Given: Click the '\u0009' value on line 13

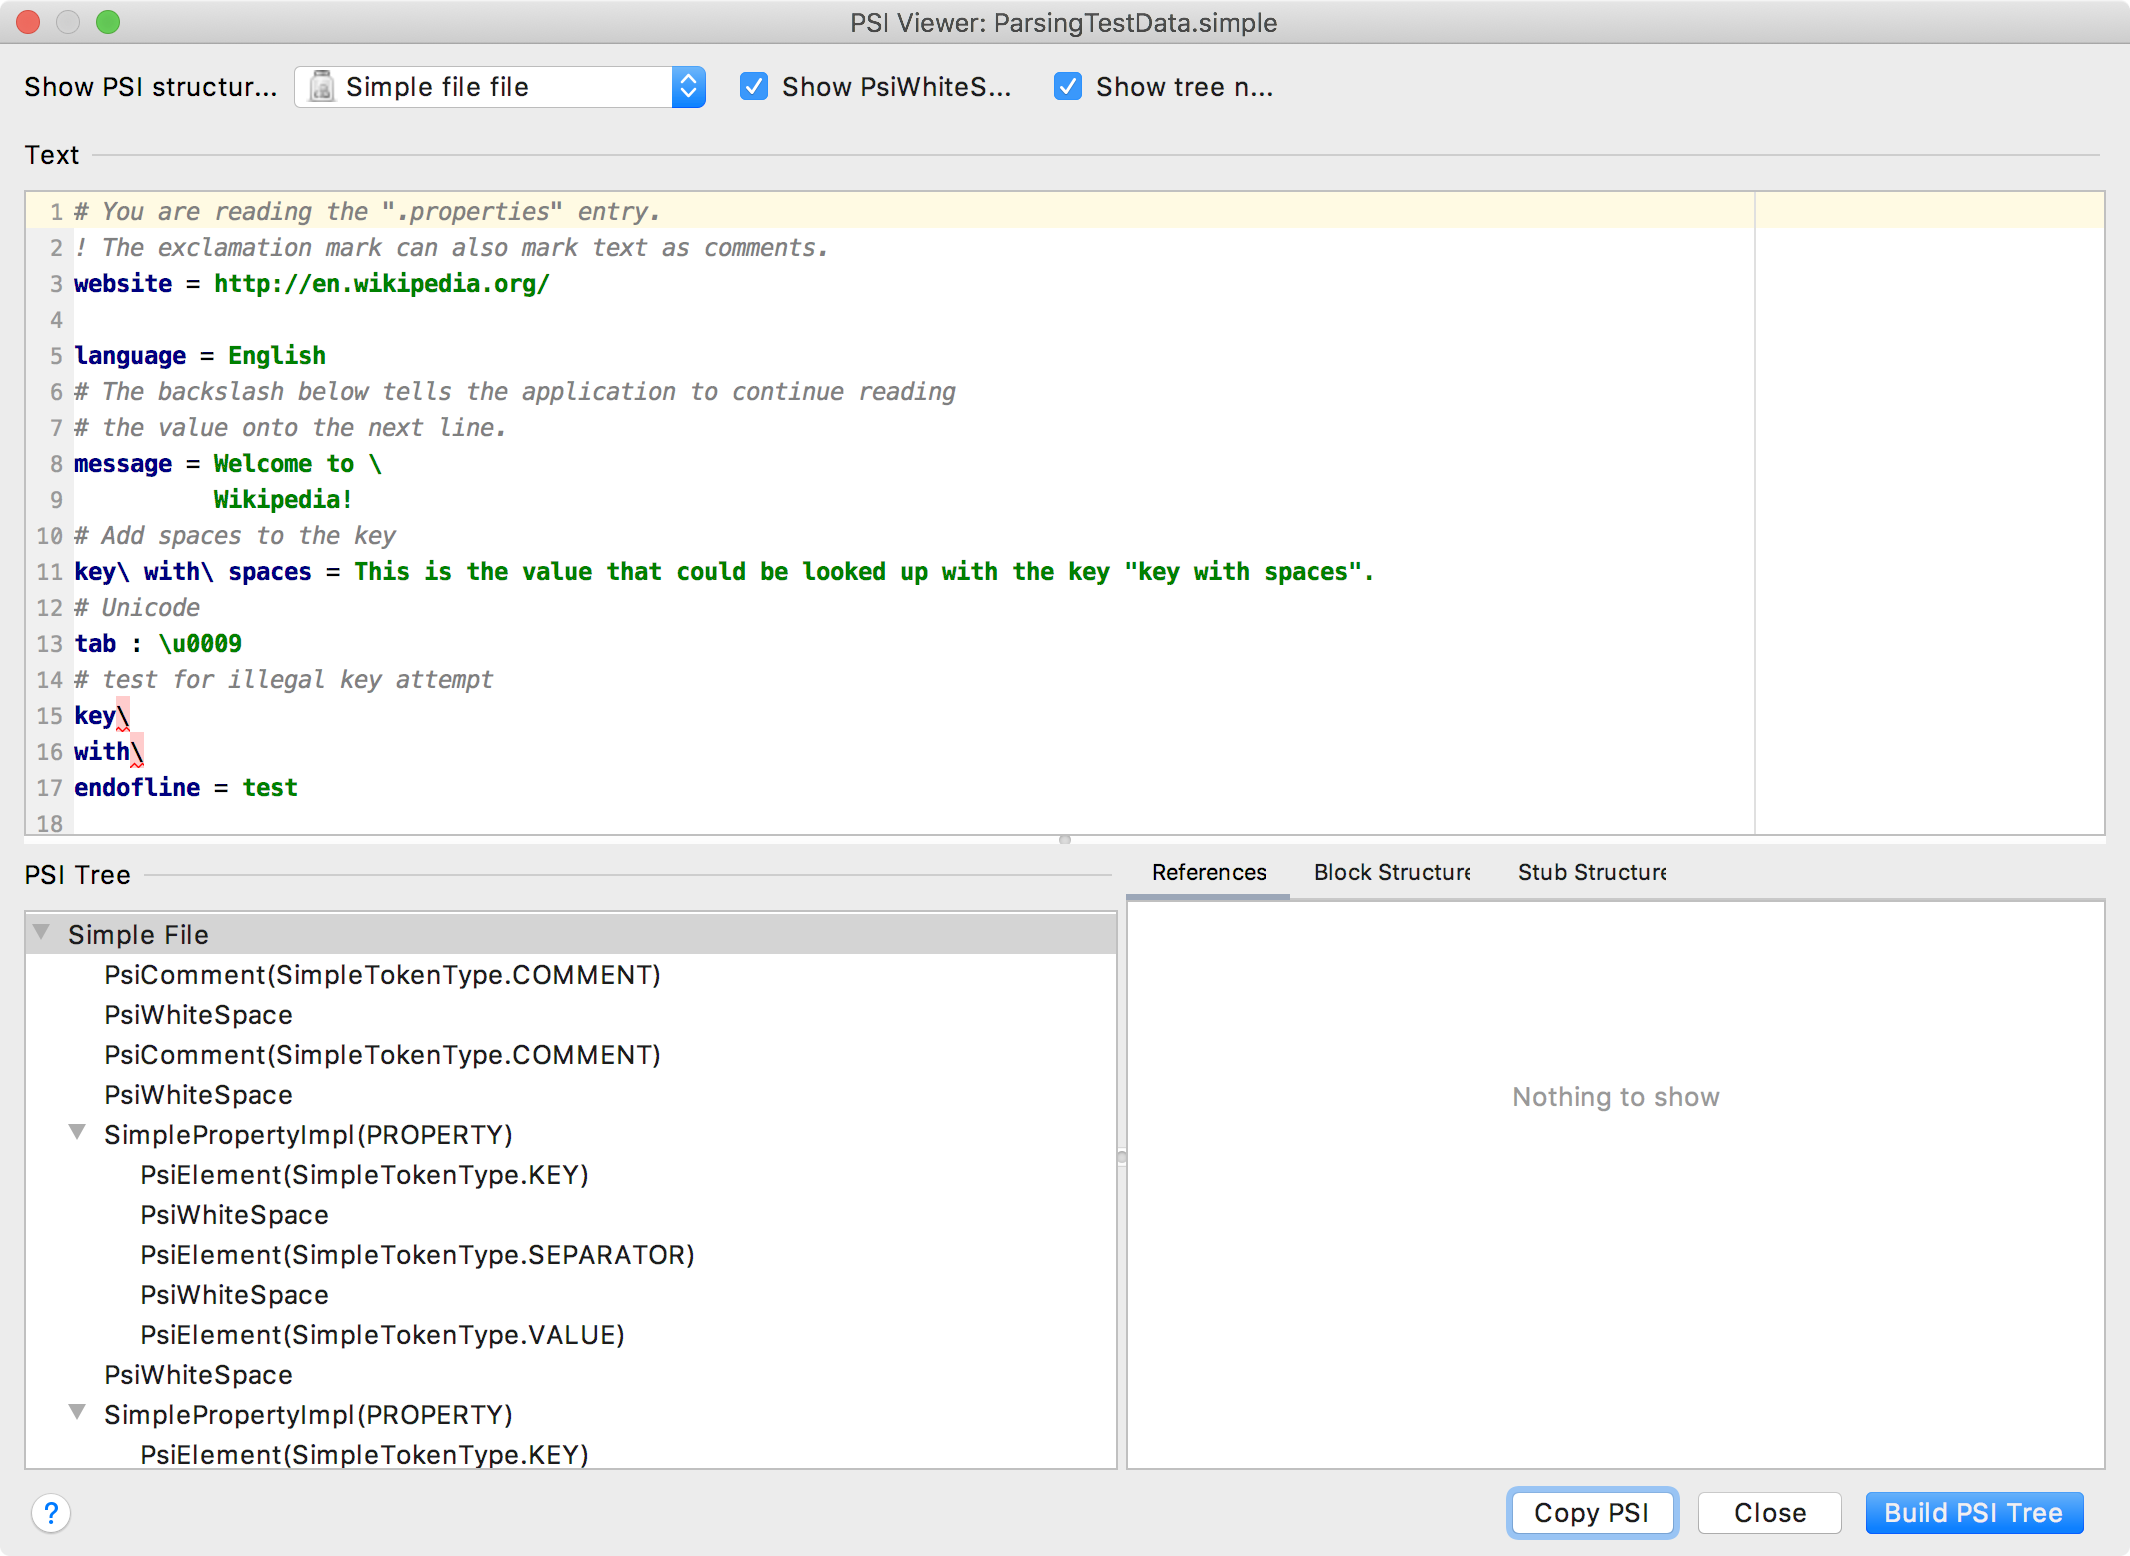Looking at the screenshot, I should (x=200, y=644).
